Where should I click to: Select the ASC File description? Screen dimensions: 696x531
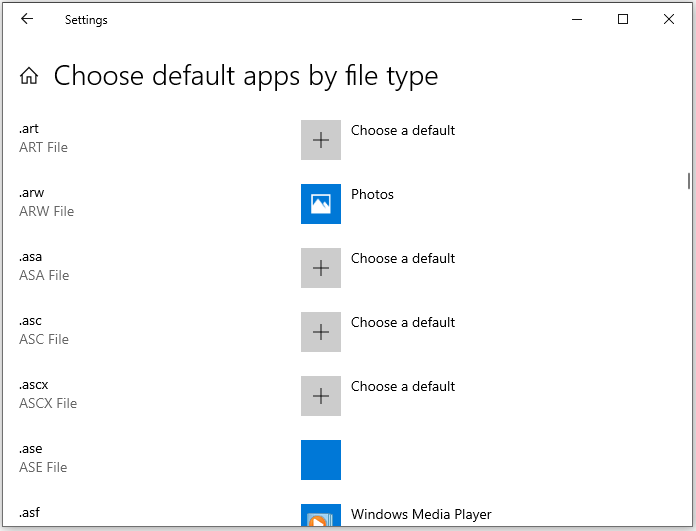click(44, 339)
